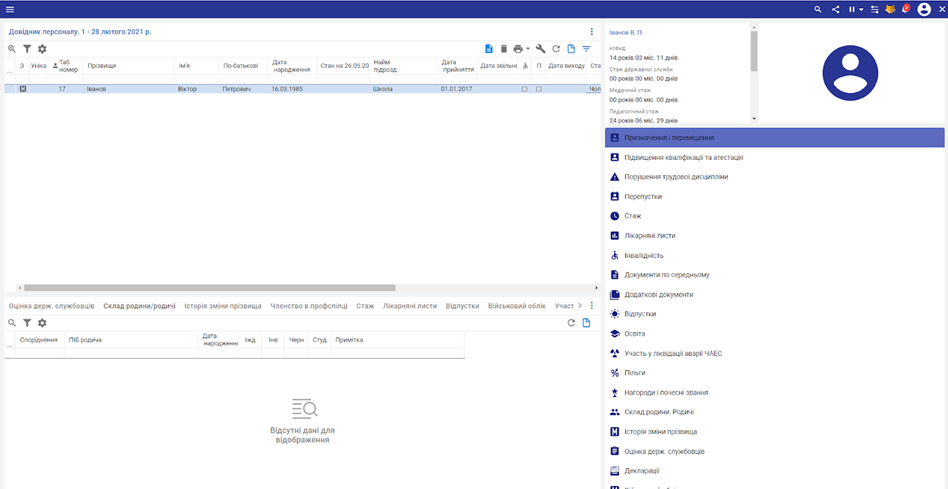Open 'Лікарняні листи' in the right sidebar
This screenshot has height=489, width=948.
coord(649,236)
